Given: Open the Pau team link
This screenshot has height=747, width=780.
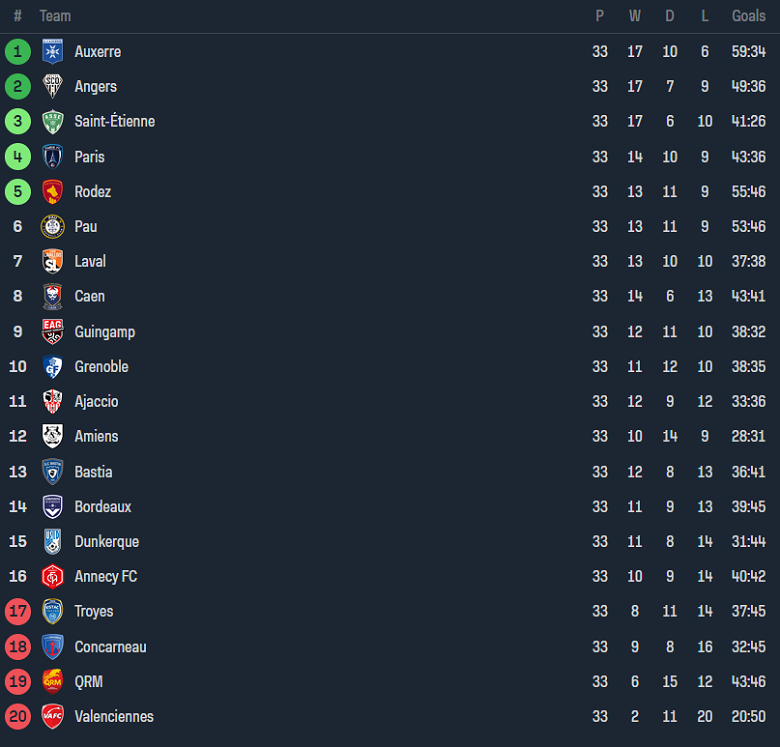Looking at the screenshot, I should 86,227.
